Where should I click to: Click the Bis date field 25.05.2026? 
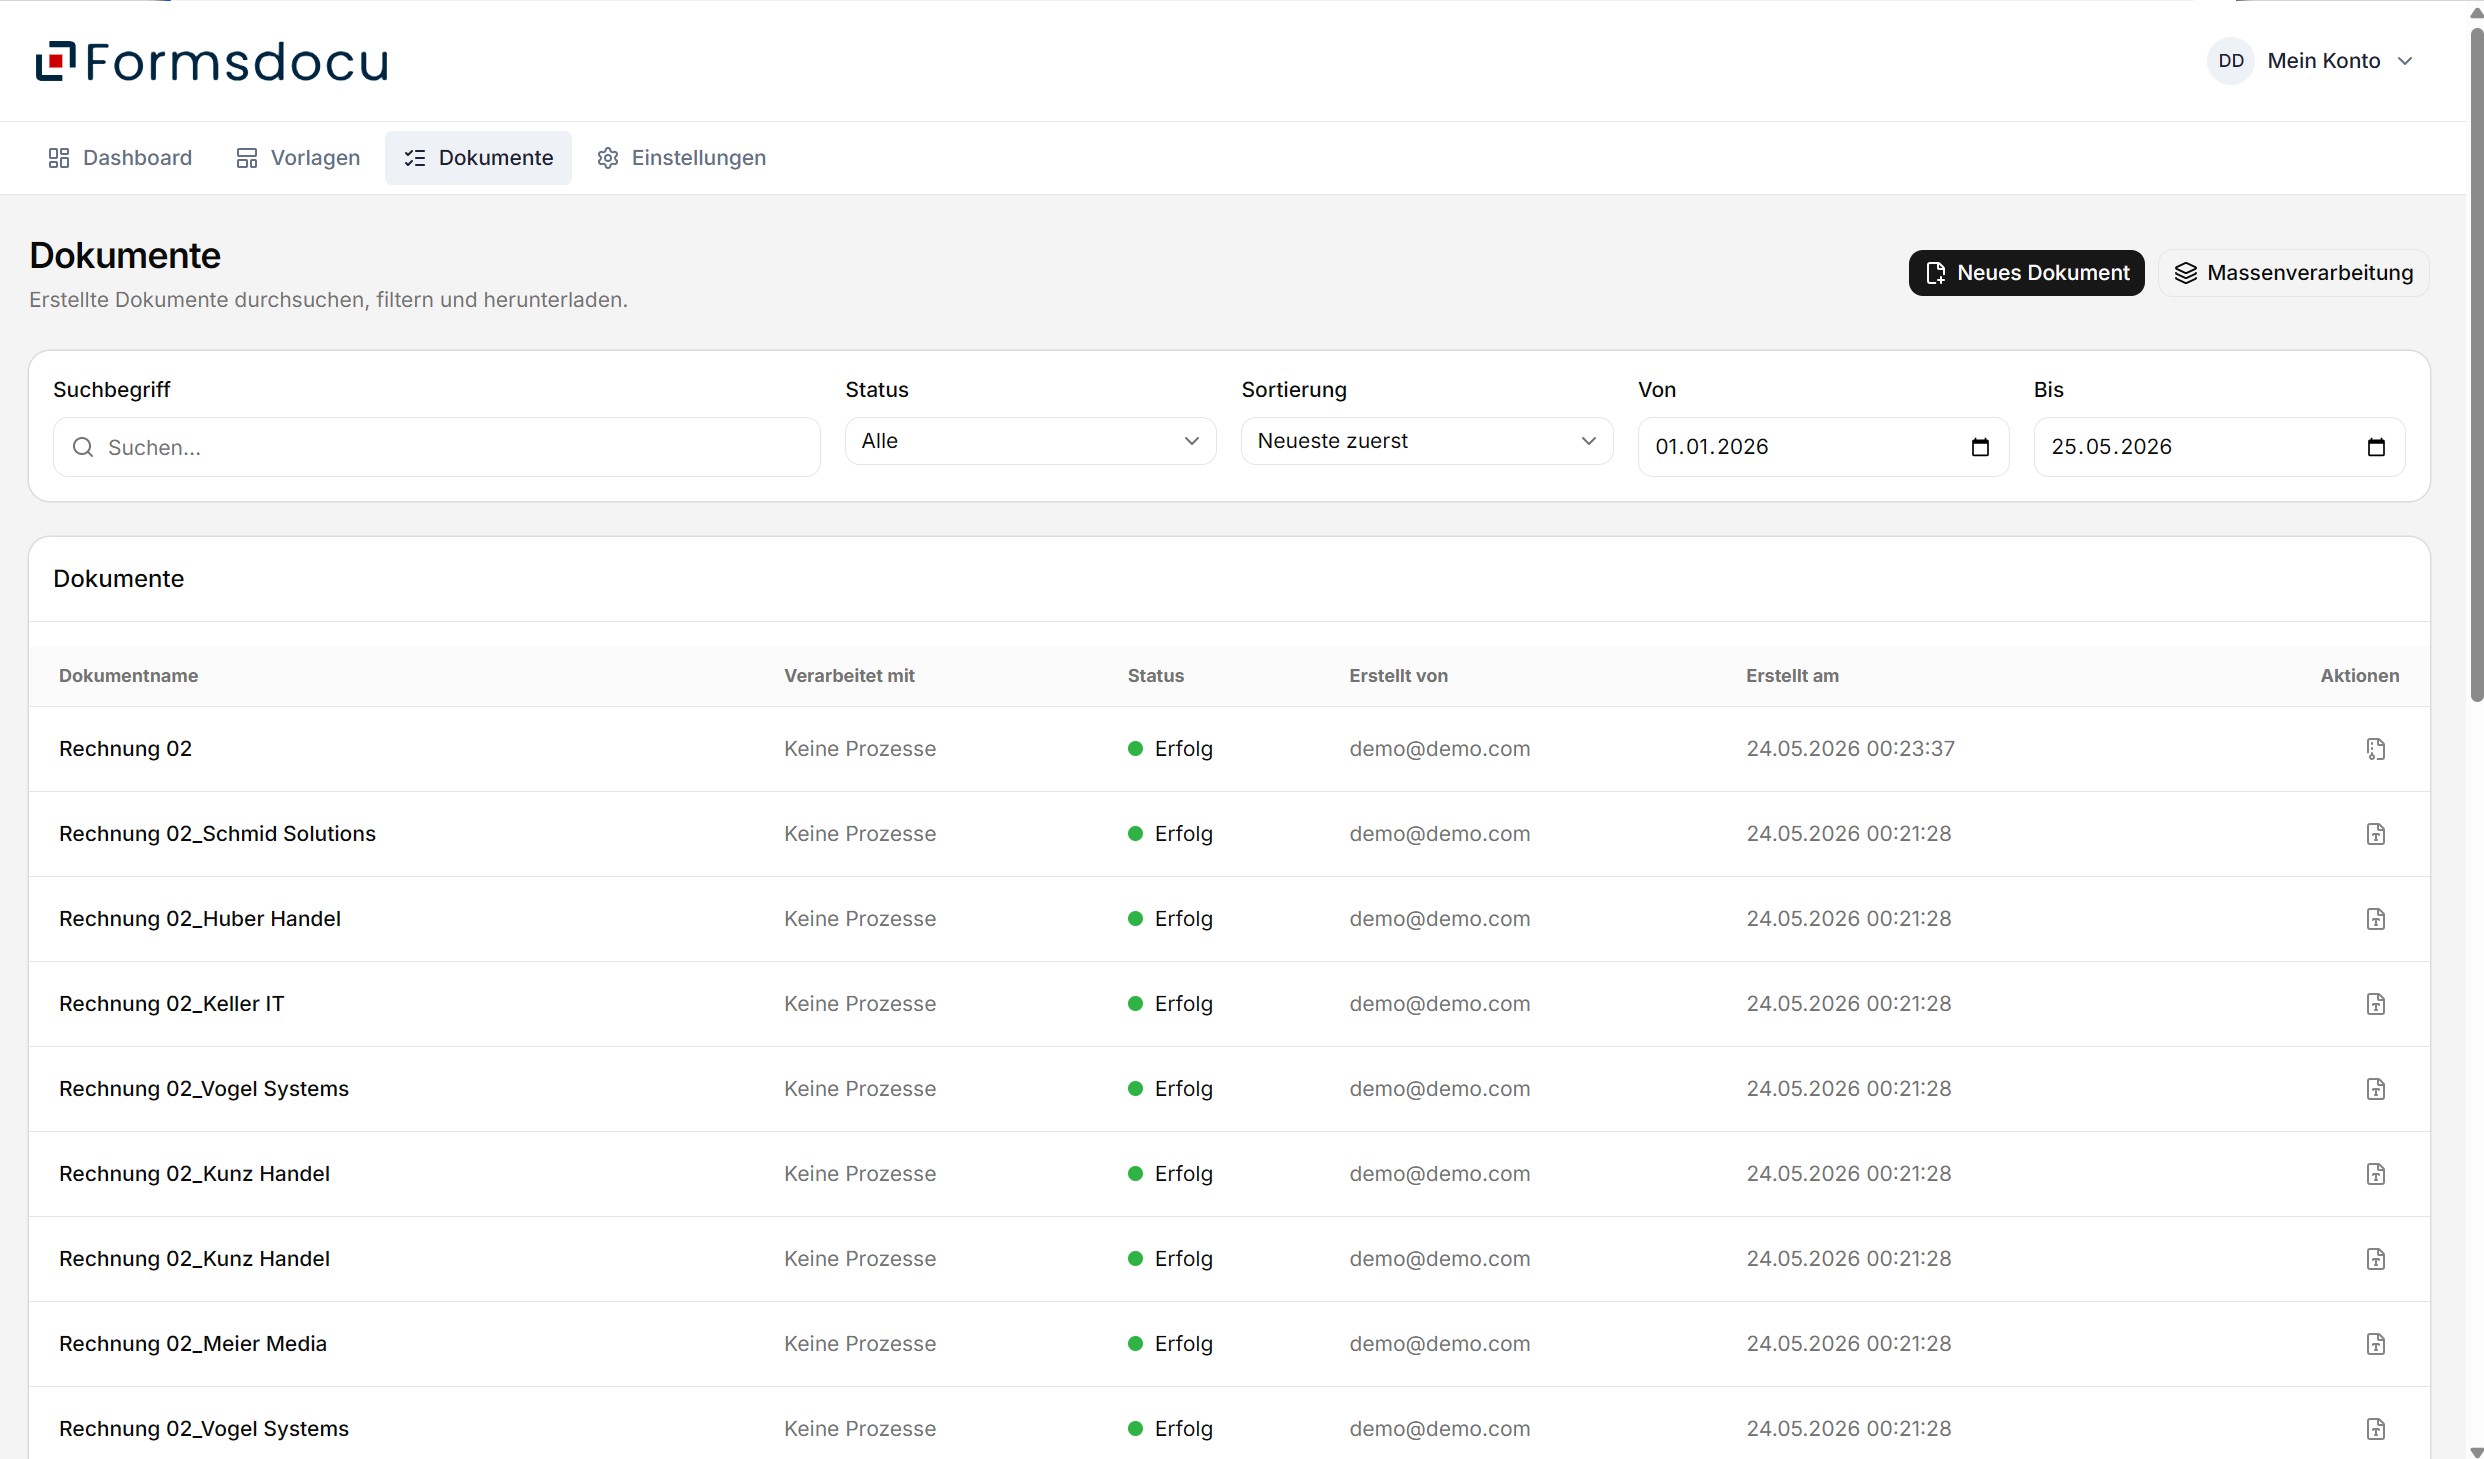tap(2218, 447)
